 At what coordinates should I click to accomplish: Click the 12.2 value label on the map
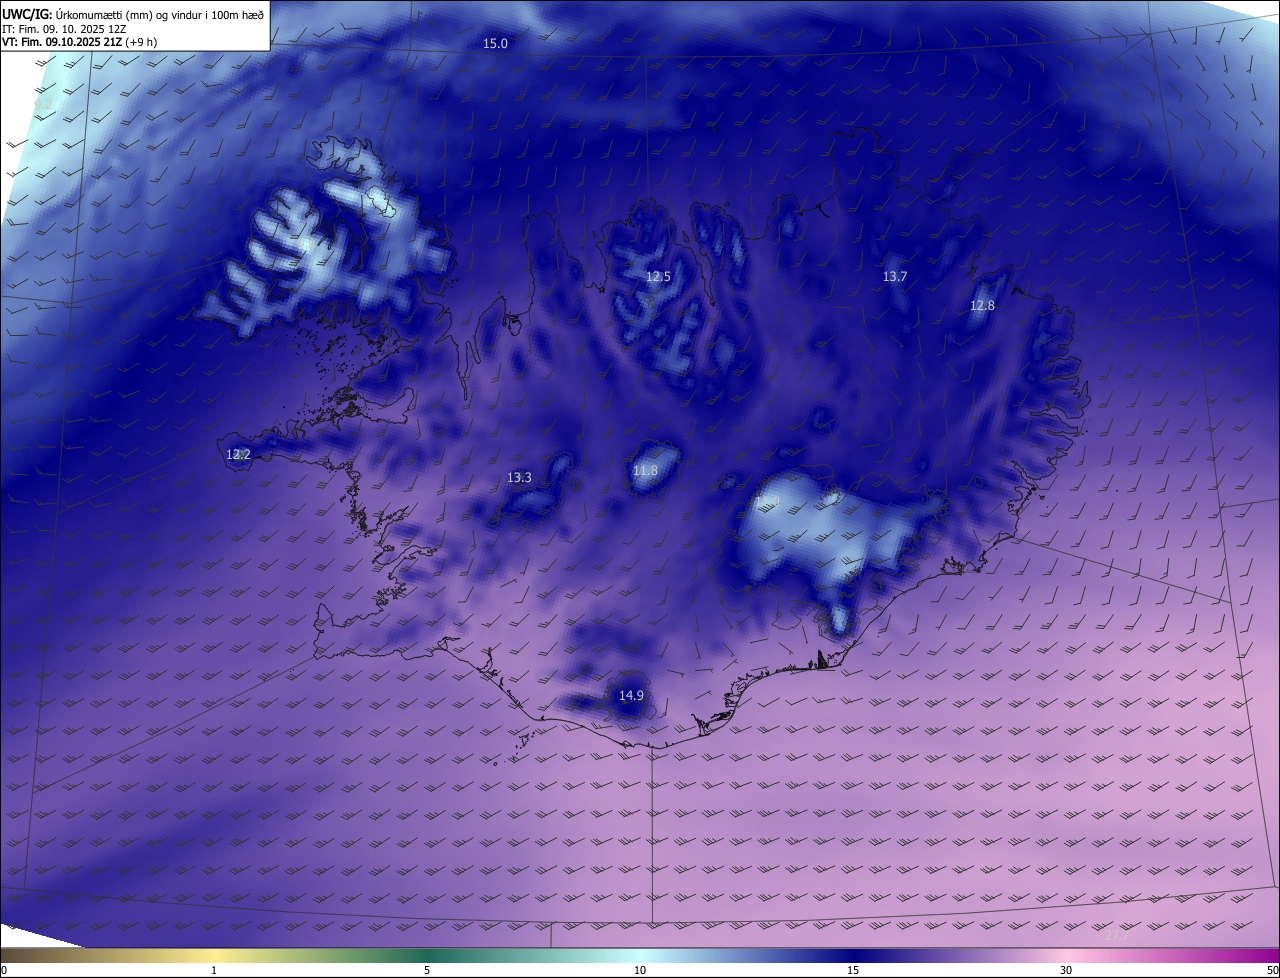tap(238, 455)
